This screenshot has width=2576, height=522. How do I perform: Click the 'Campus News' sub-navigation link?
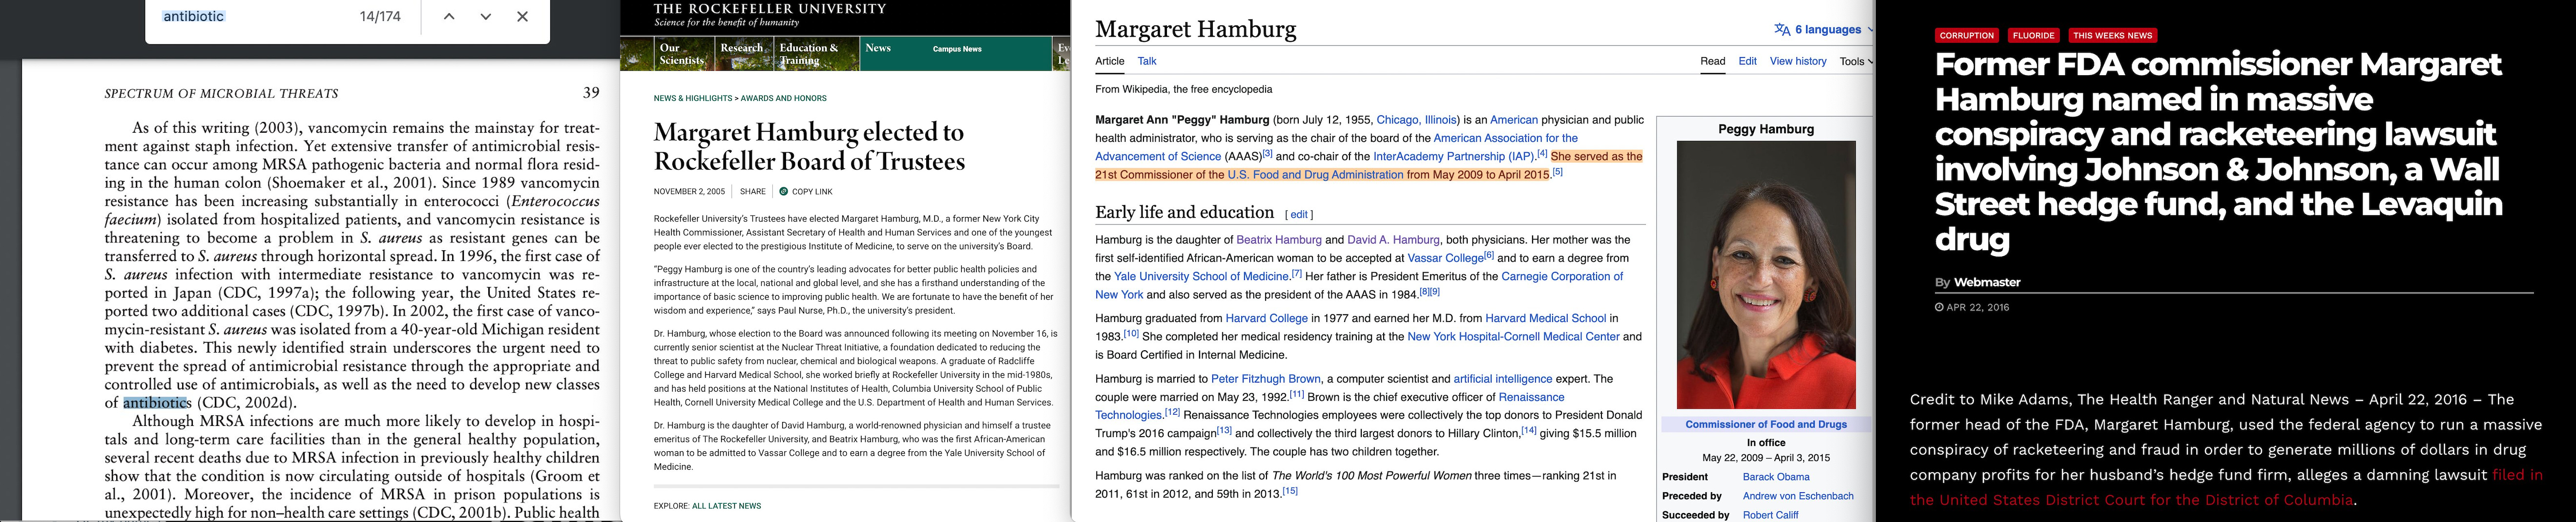[x=957, y=49]
